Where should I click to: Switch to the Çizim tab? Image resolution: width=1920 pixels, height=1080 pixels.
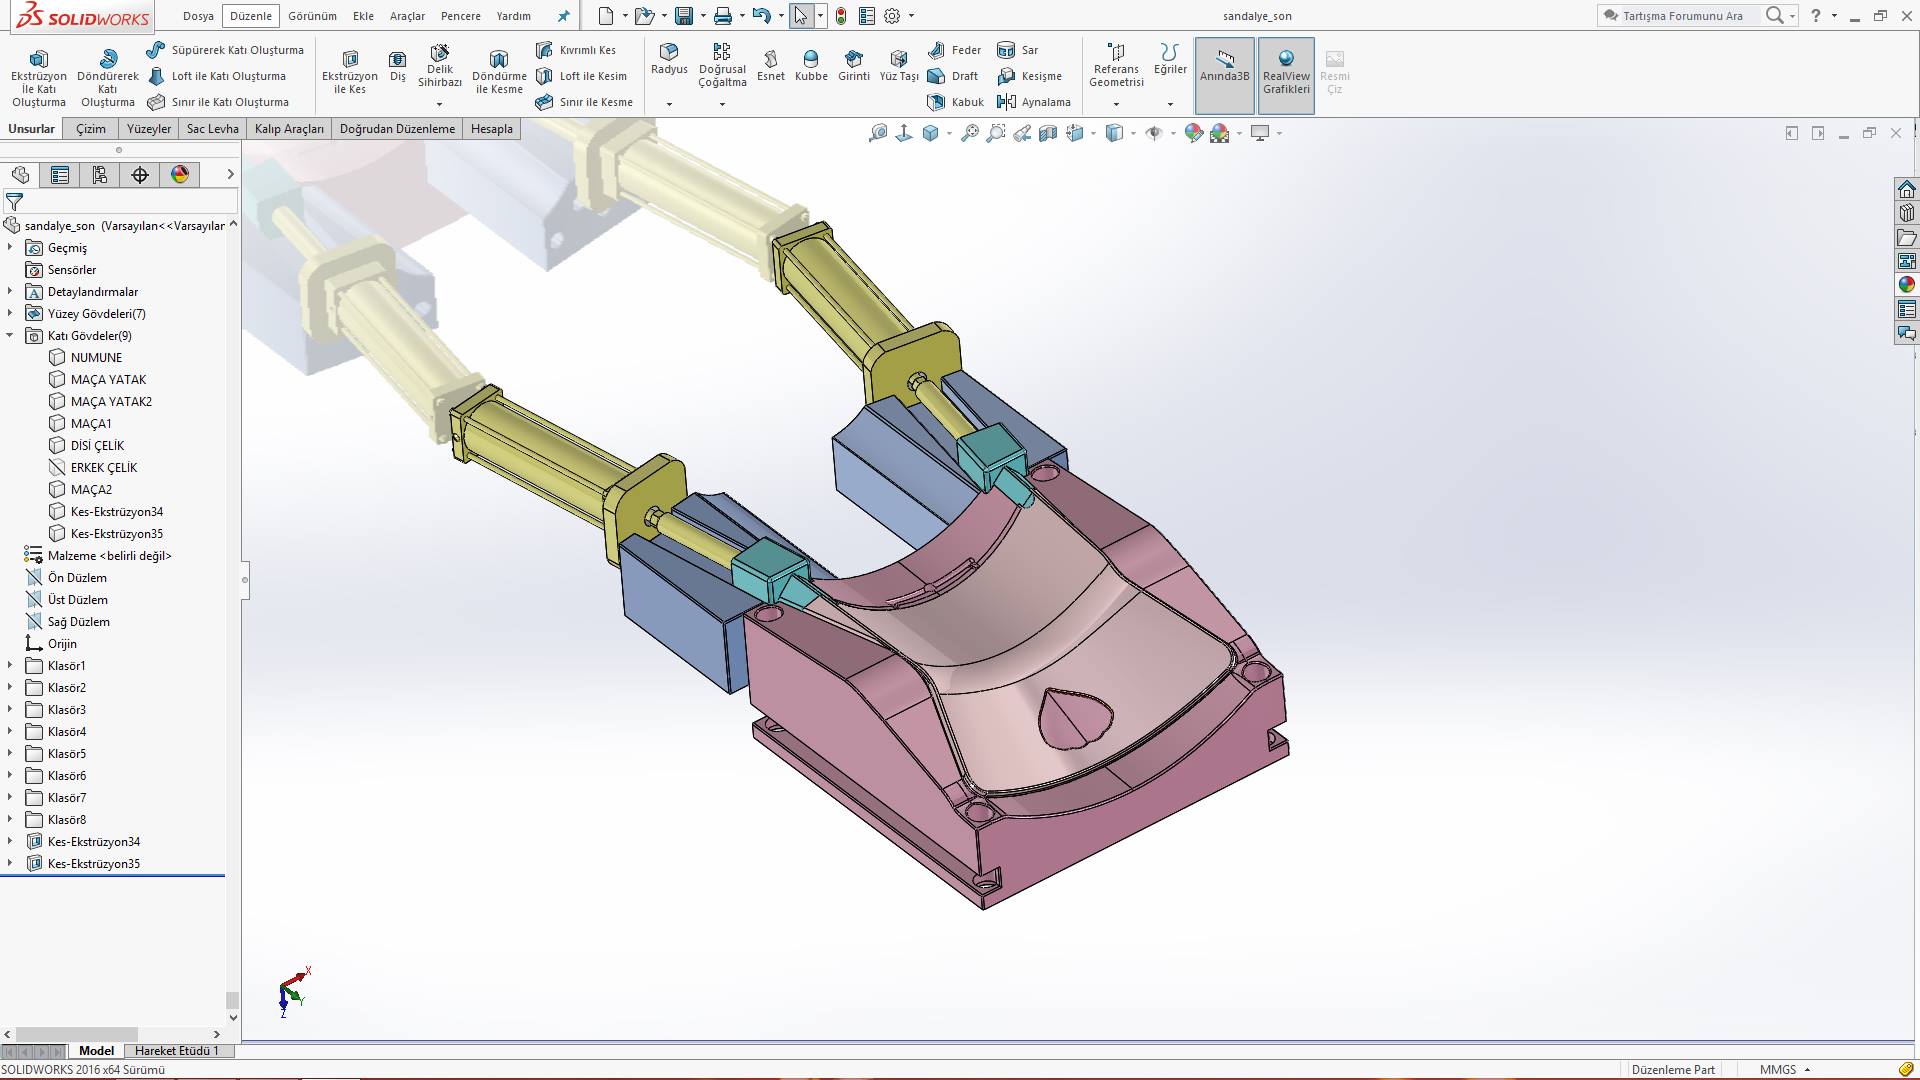[91, 129]
